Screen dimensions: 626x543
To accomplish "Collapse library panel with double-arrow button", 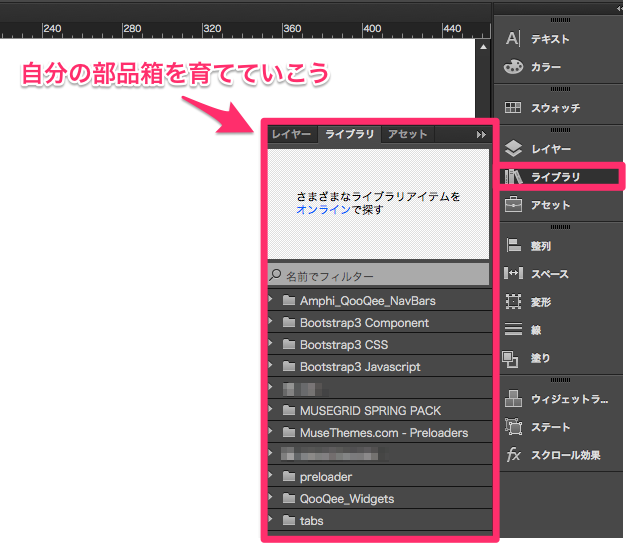I will (x=481, y=135).
